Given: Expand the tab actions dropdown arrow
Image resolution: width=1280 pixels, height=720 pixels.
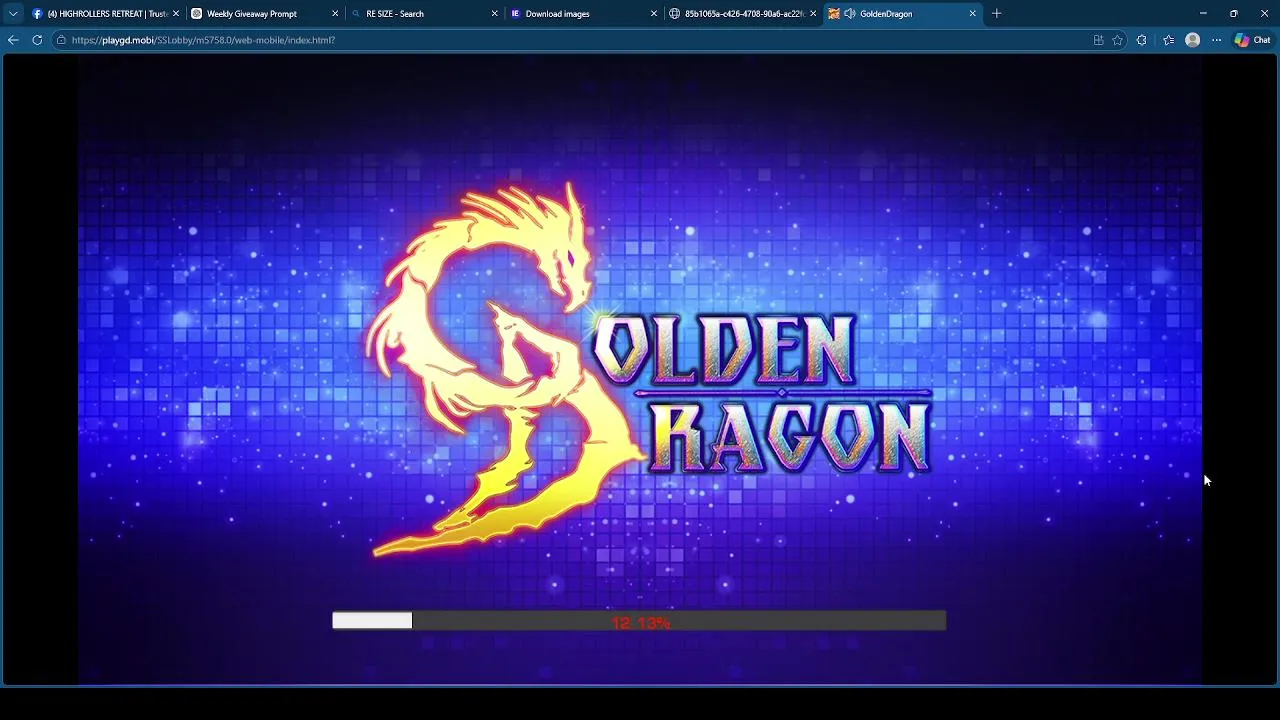Looking at the screenshot, I should point(13,14).
